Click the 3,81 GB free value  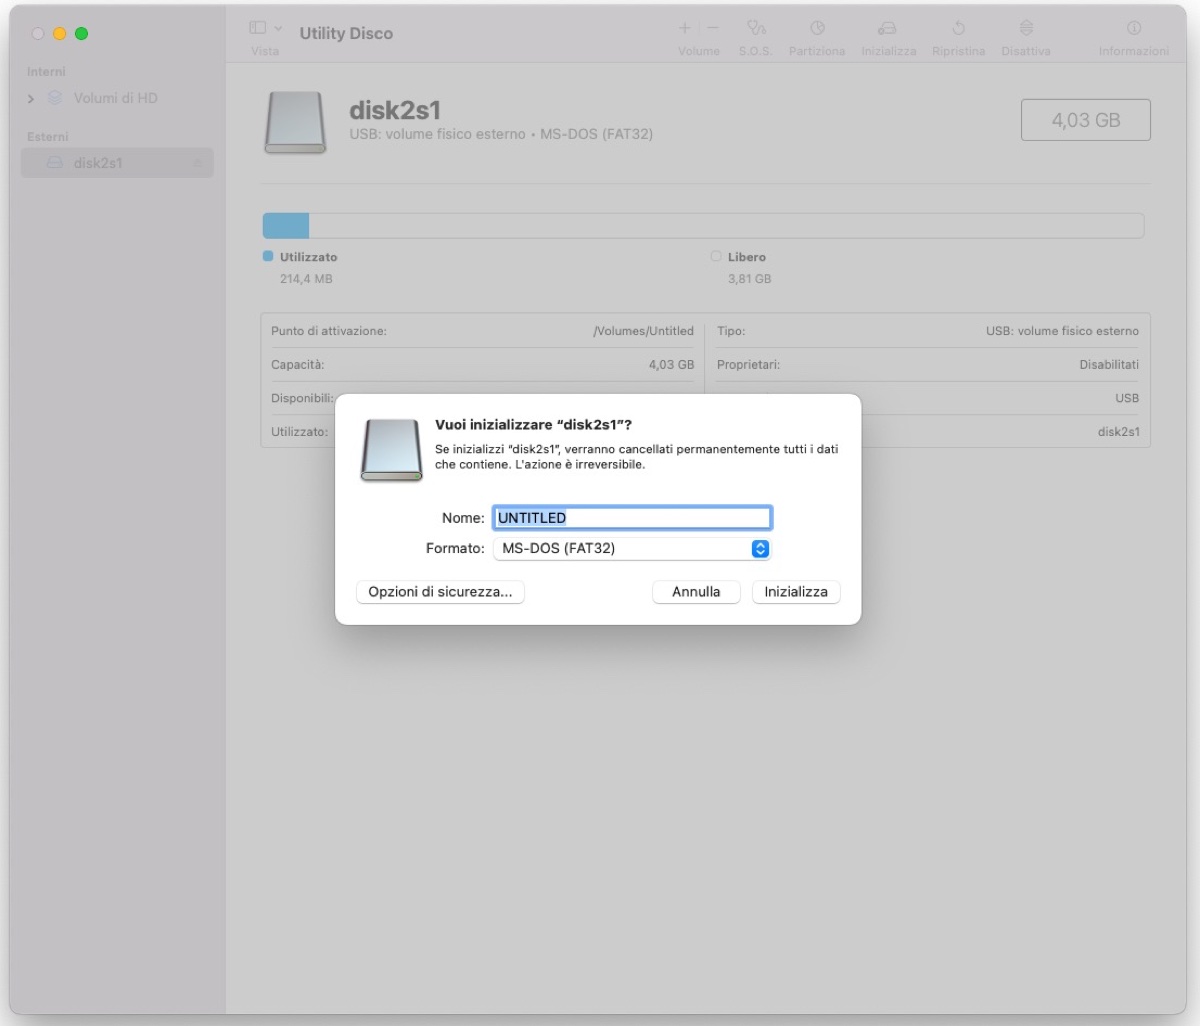[x=749, y=279]
